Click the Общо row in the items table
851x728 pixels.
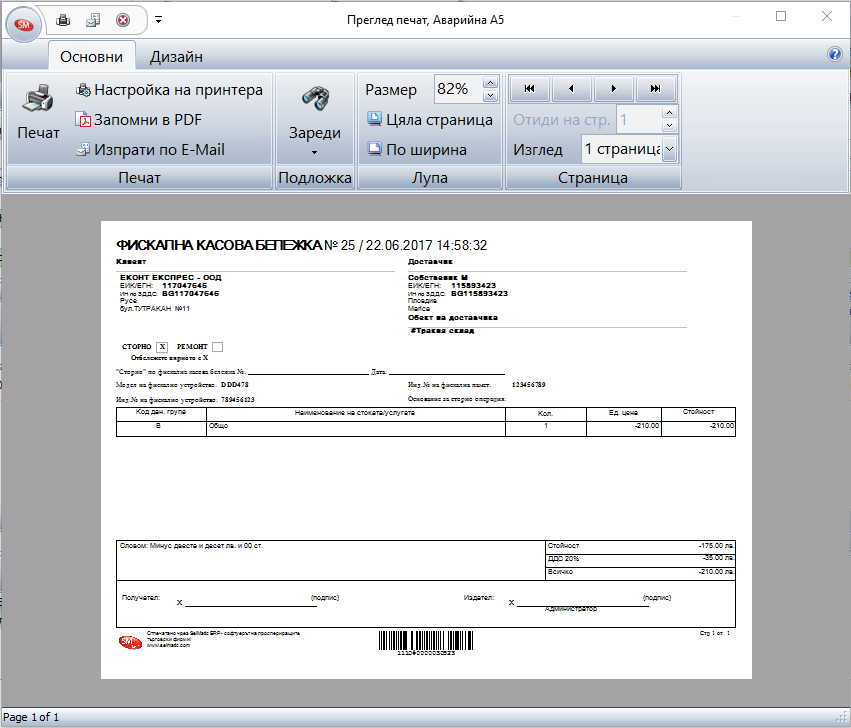[x=426, y=428]
